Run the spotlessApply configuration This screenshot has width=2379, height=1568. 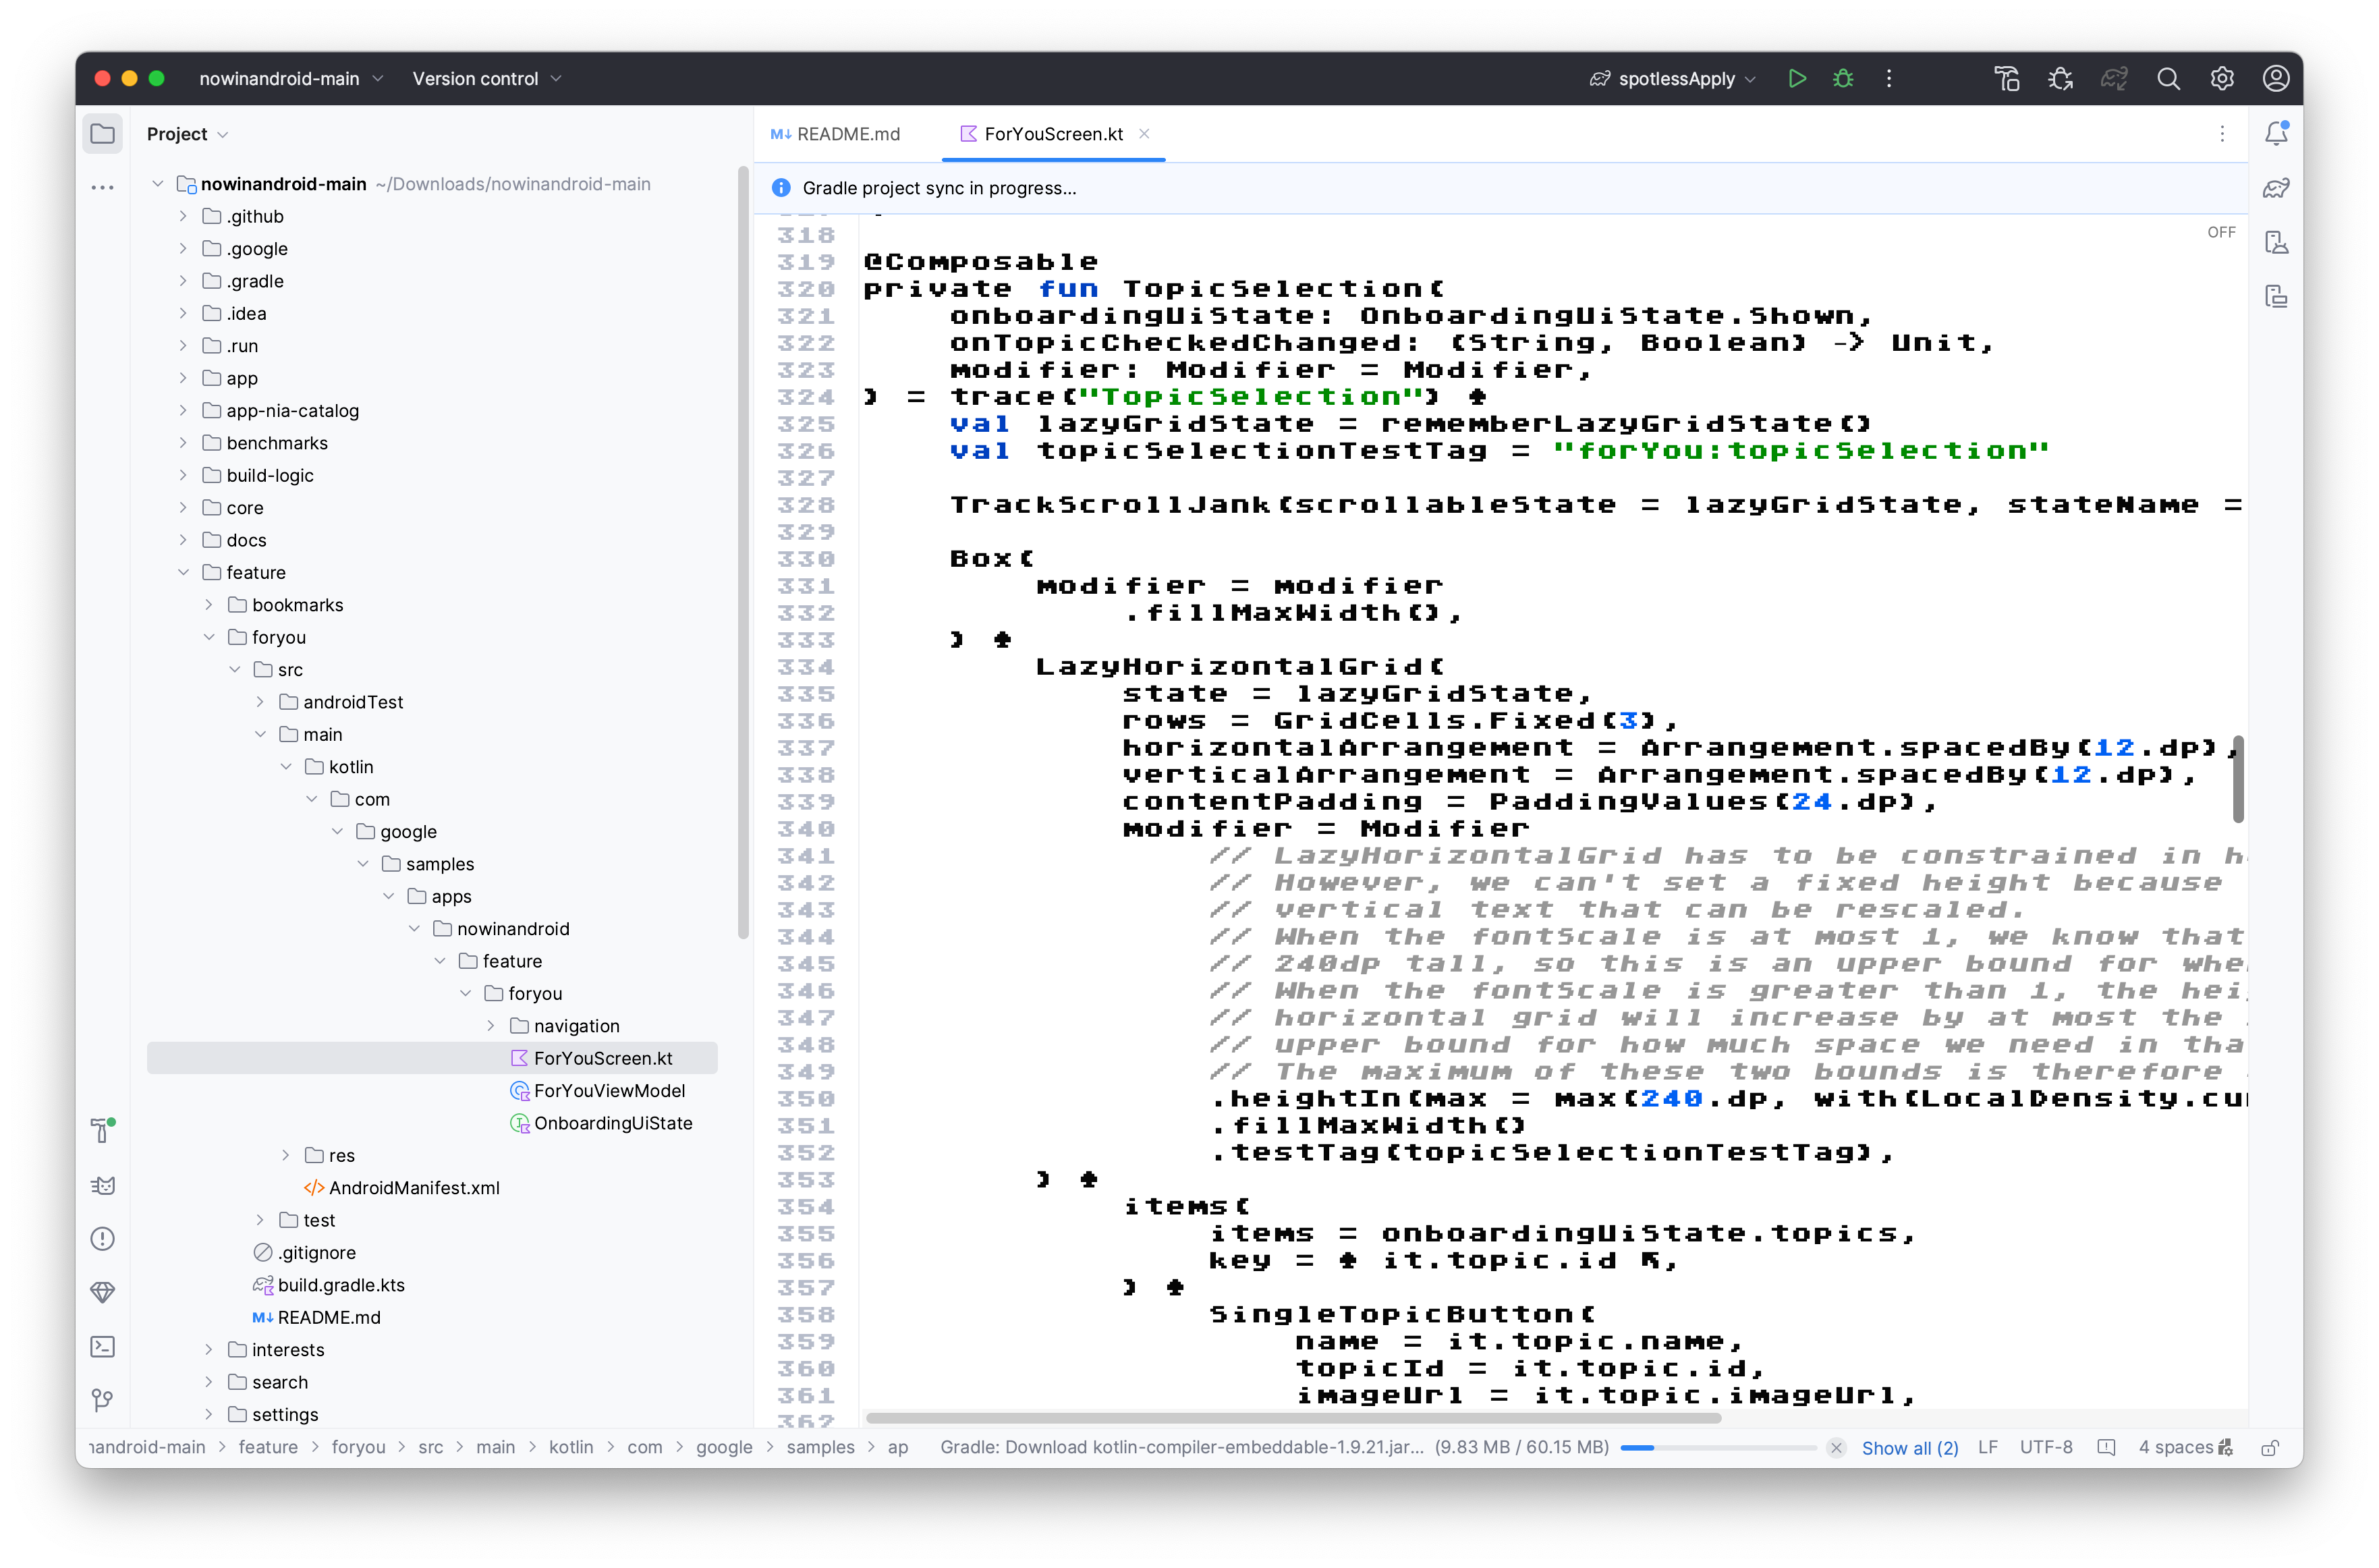[x=1796, y=79]
